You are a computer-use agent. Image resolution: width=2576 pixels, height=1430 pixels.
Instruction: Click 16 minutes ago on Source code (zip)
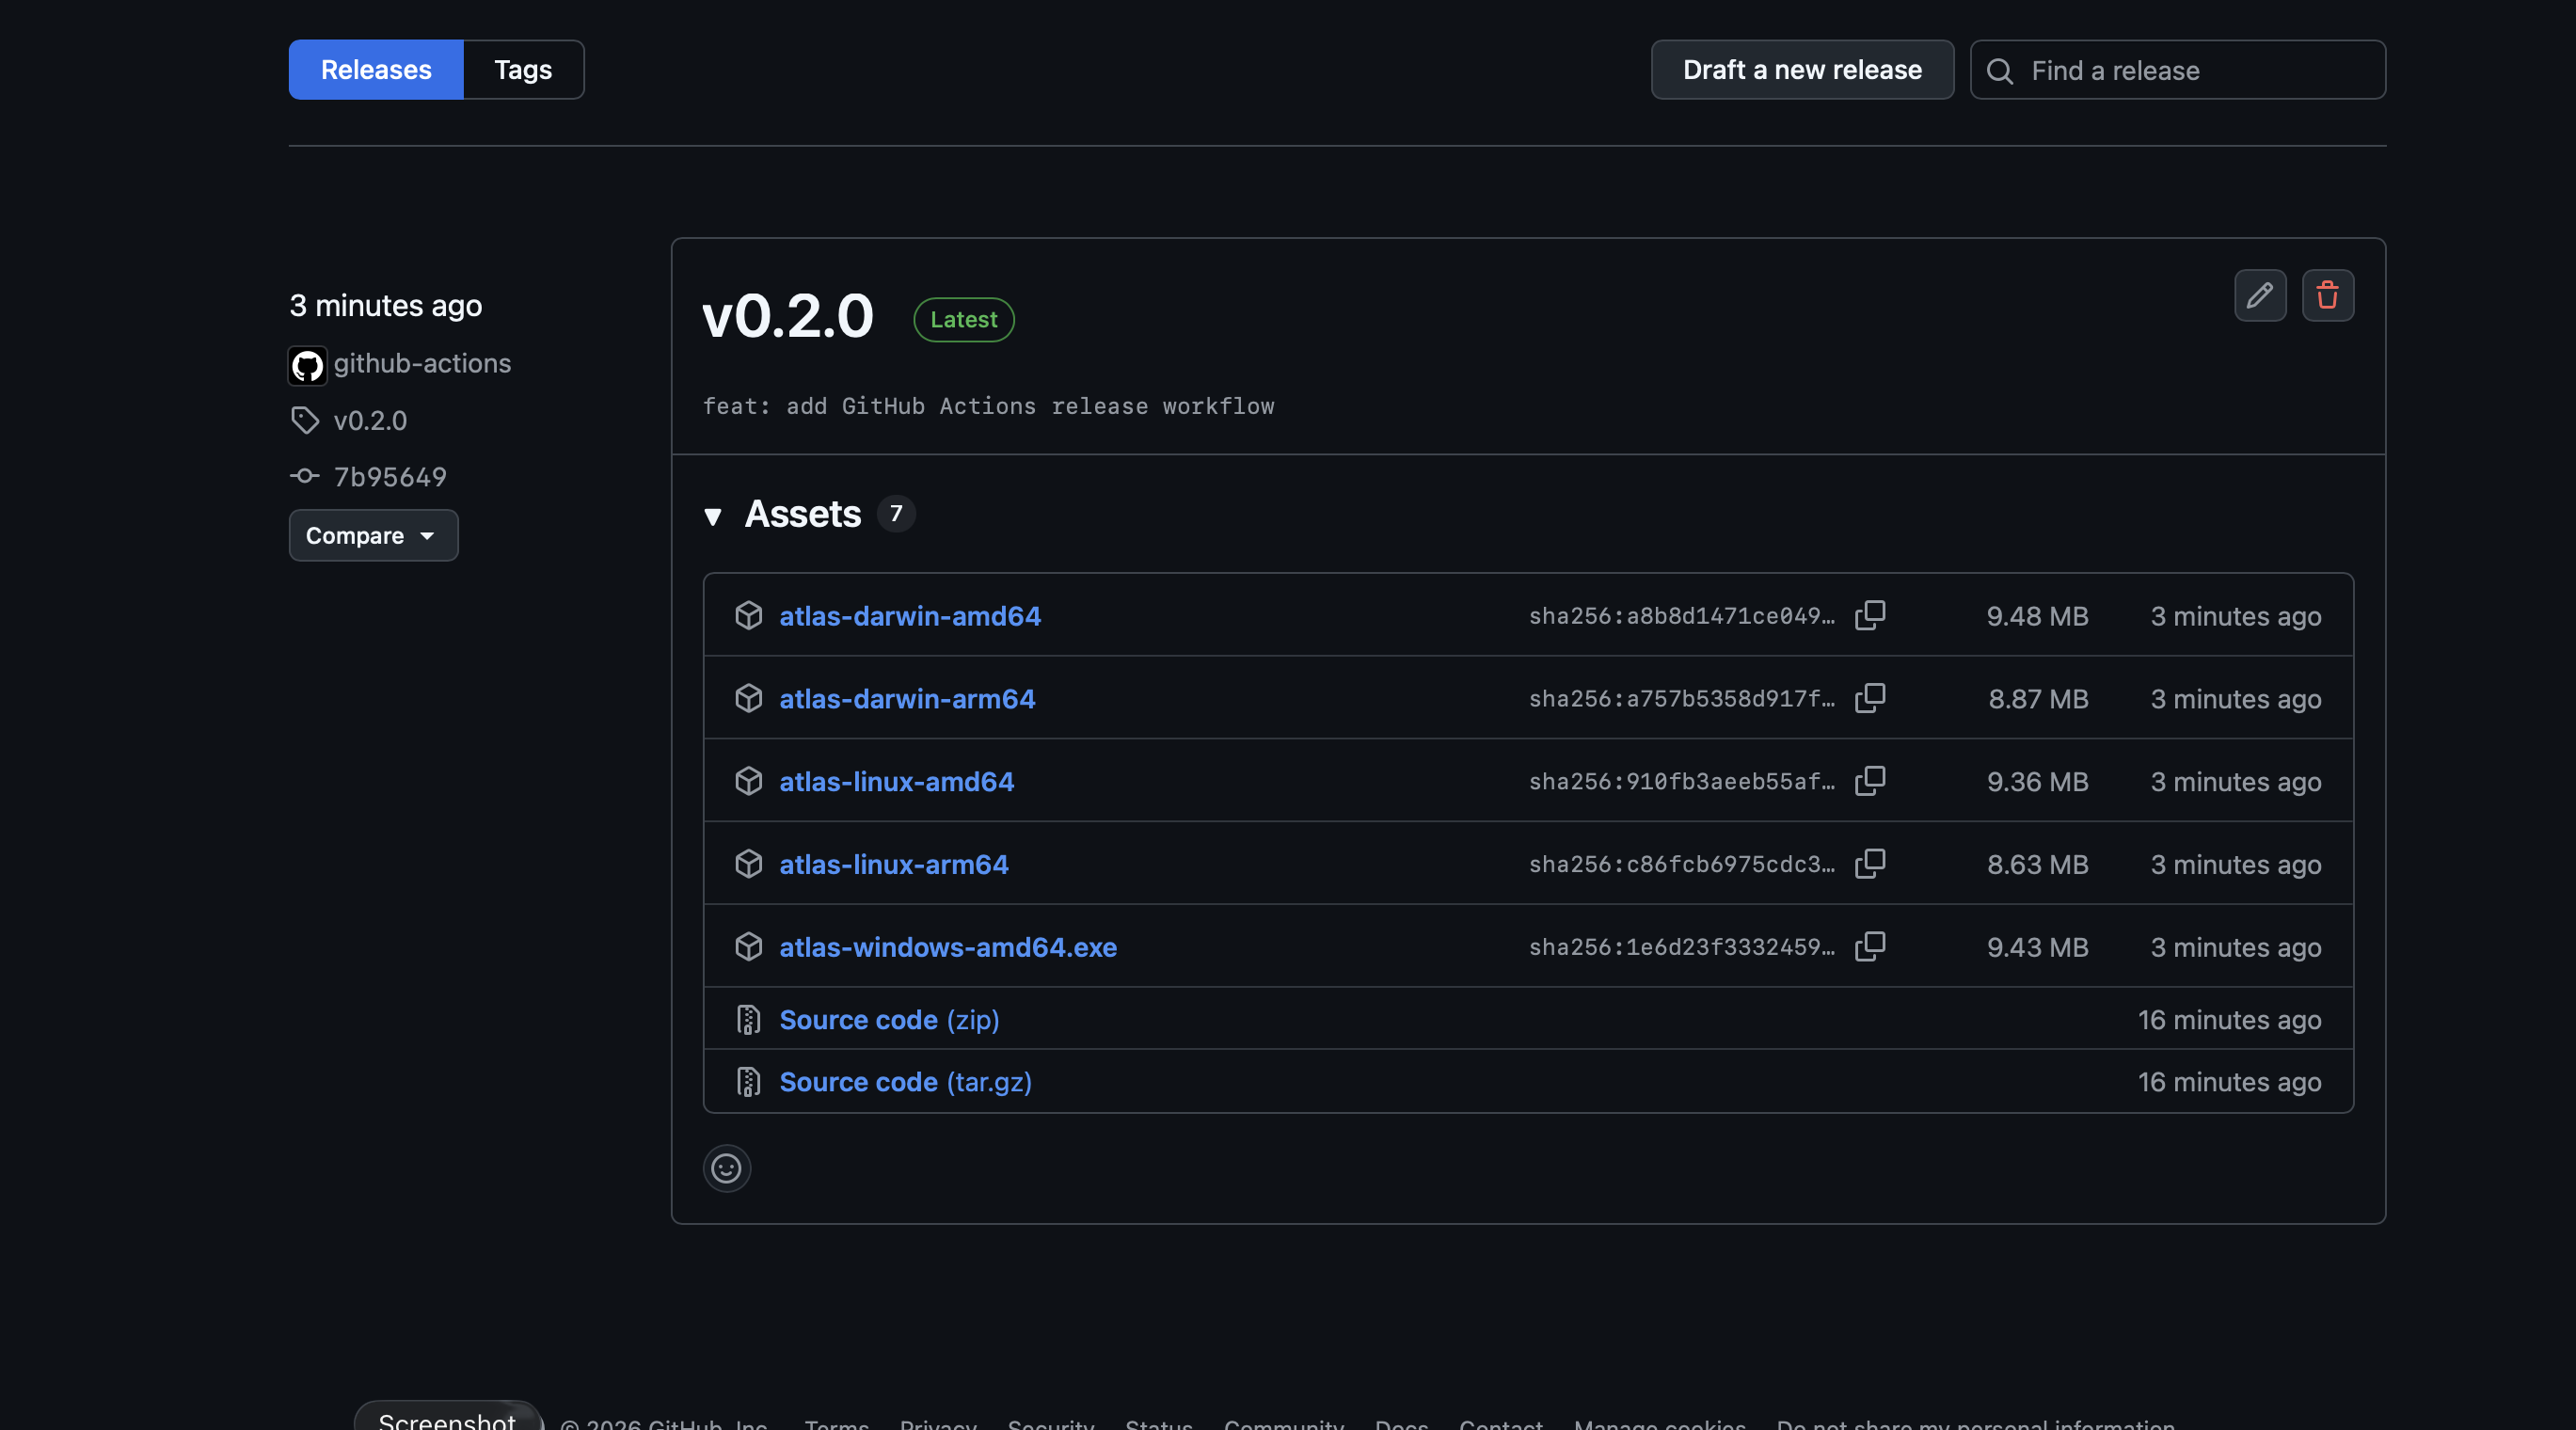tap(2229, 1020)
